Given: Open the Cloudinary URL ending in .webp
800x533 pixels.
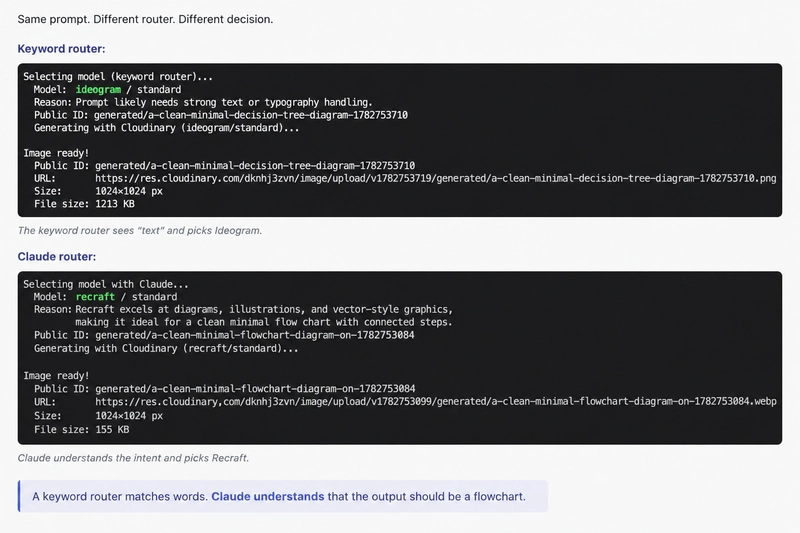Looking at the screenshot, I should (436, 402).
